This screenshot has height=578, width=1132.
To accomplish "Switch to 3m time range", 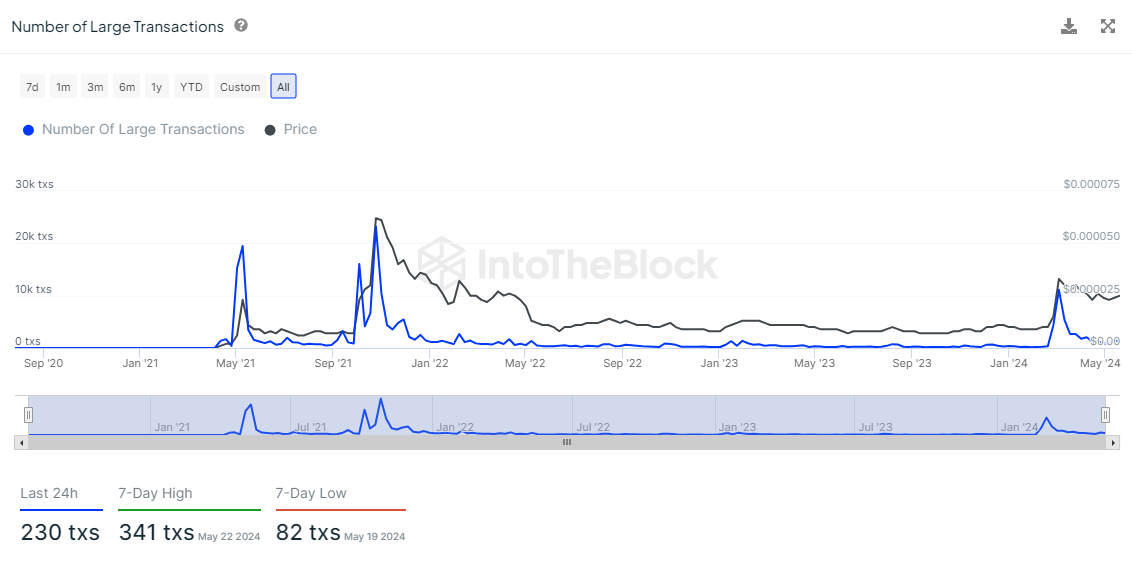I will tap(95, 87).
